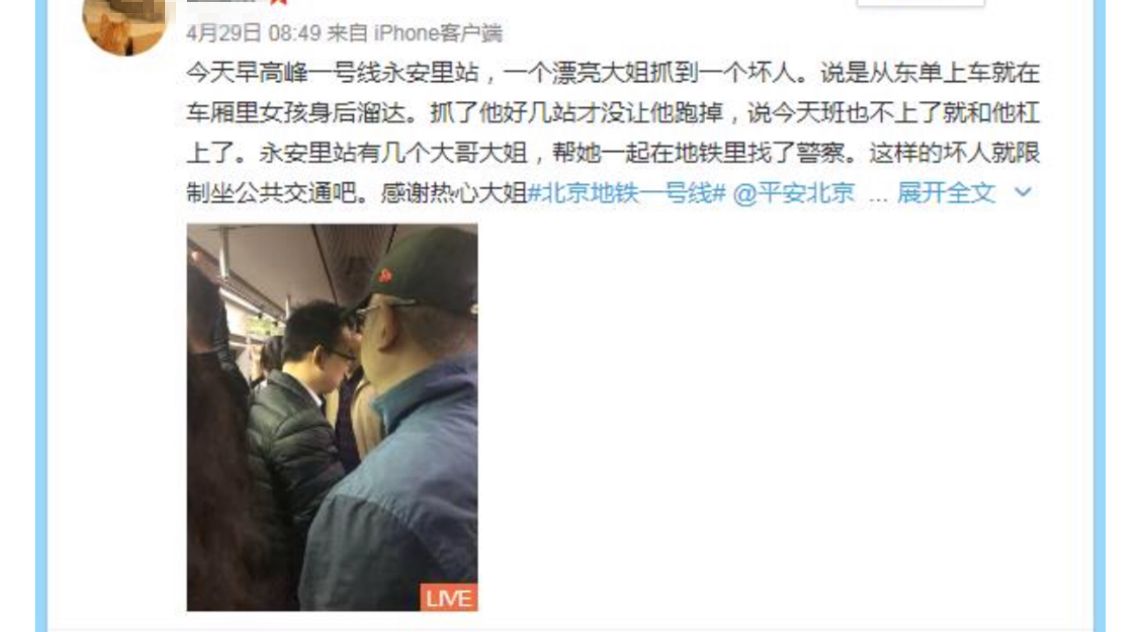Click the partially visible top-right button

point(921,3)
